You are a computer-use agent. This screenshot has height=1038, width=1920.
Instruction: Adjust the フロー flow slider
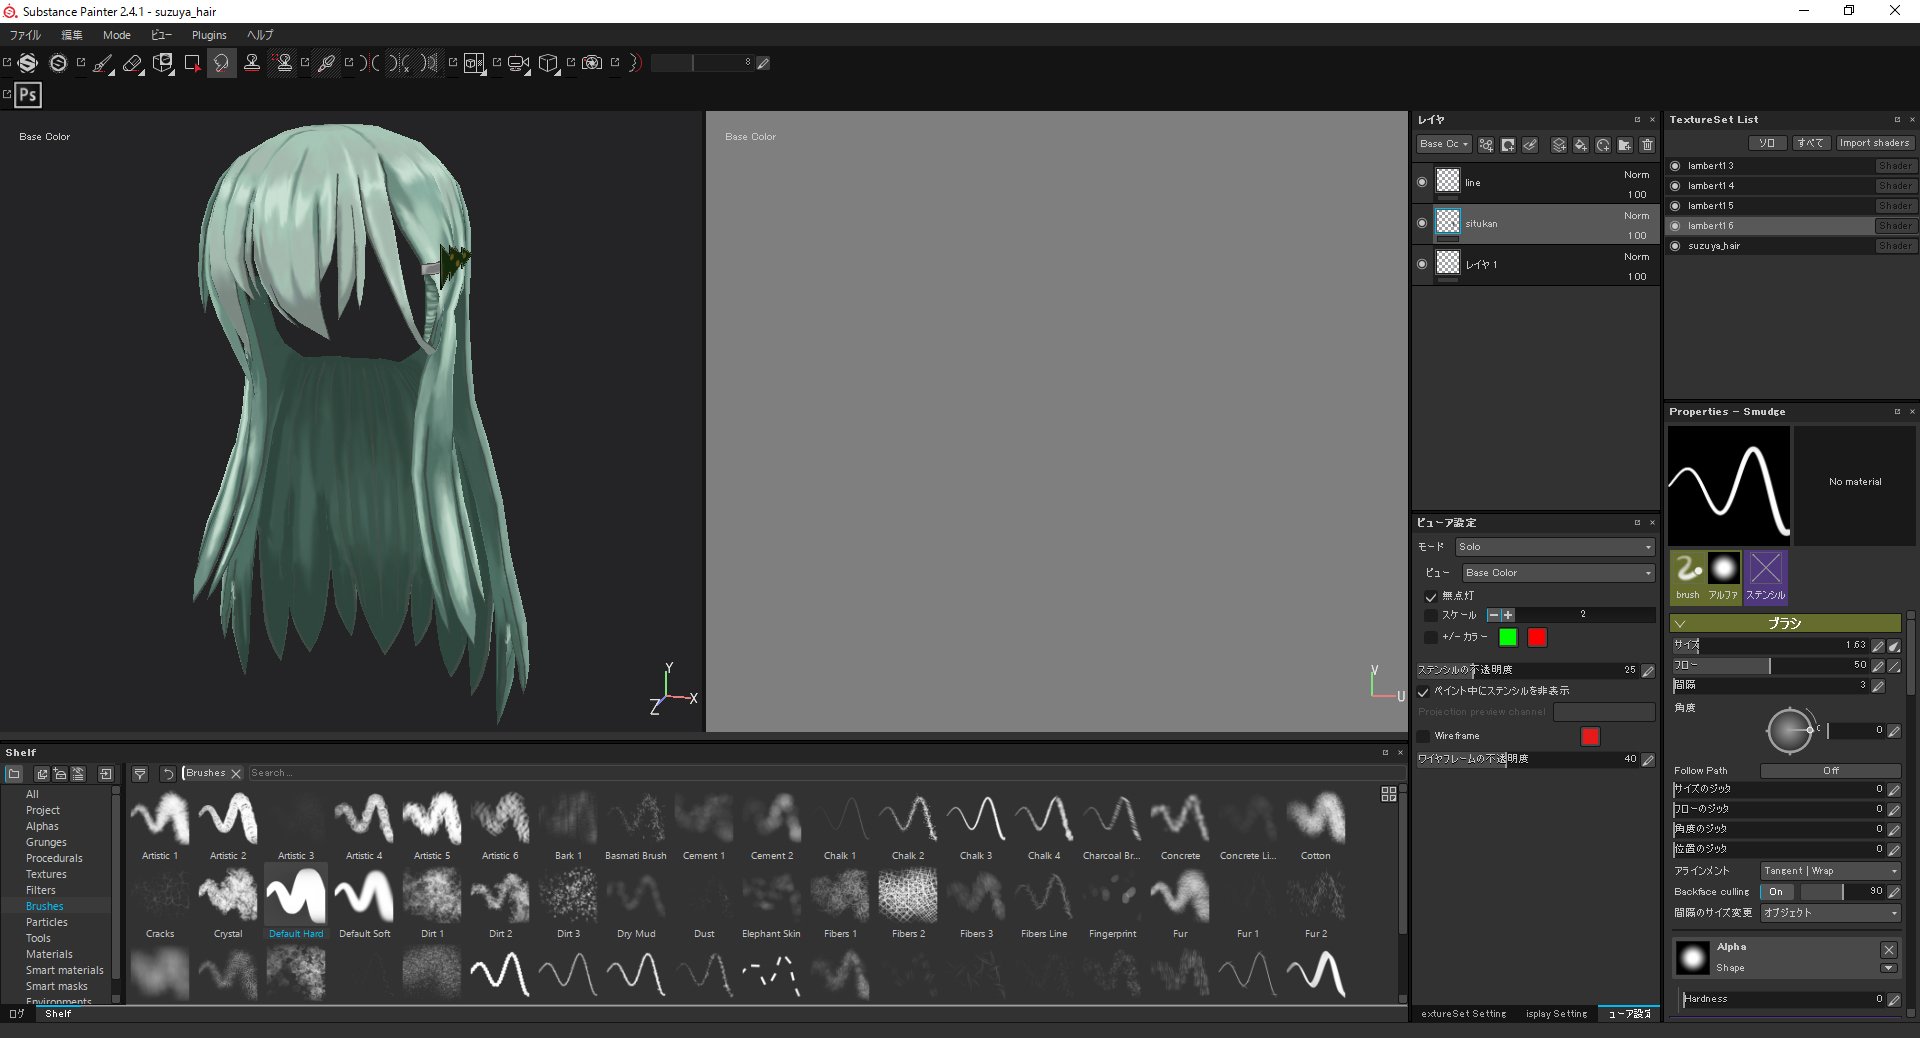pos(1770,665)
